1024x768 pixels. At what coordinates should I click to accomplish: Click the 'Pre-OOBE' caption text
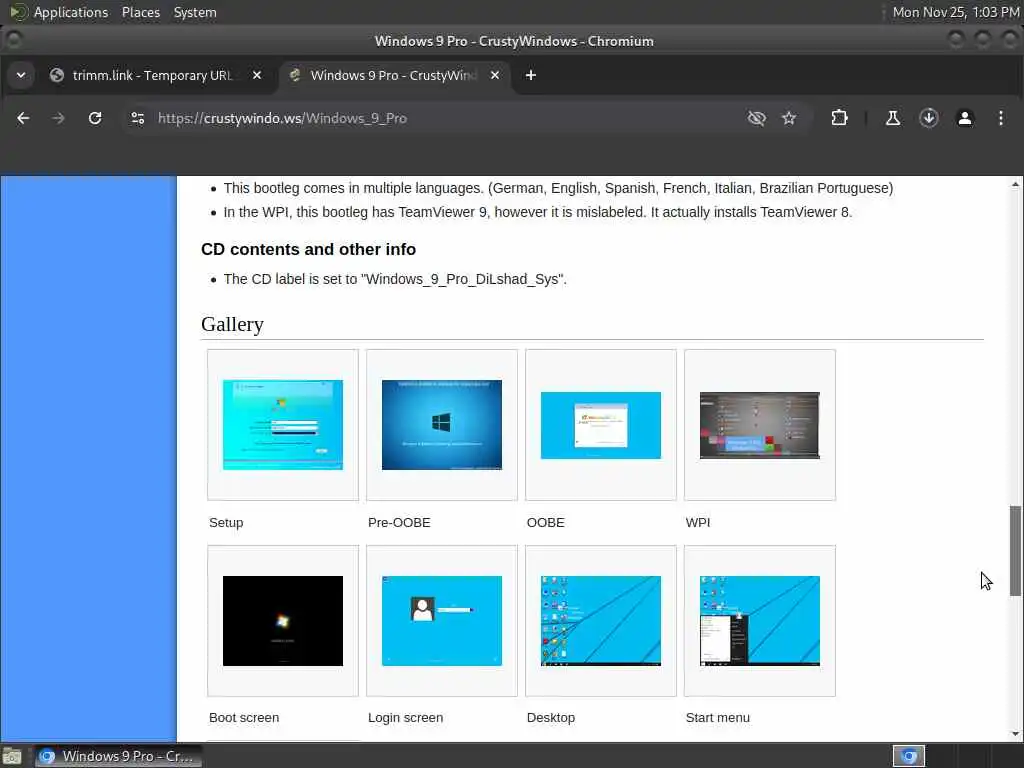tap(399, 522)
